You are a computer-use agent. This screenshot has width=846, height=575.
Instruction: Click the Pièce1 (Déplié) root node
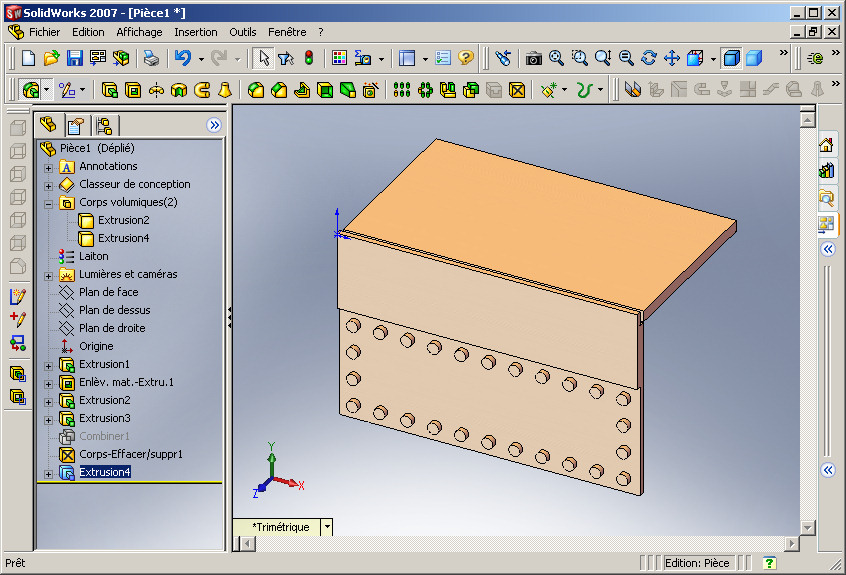click(97, 148)
